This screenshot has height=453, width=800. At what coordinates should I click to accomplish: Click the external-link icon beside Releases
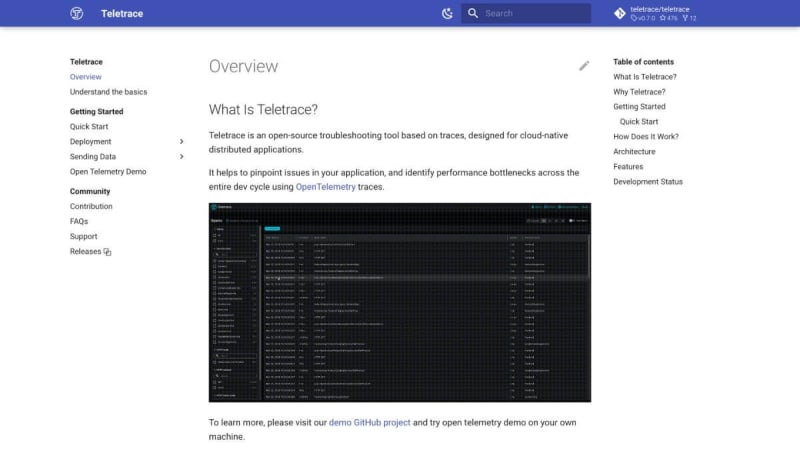(107, 252)
